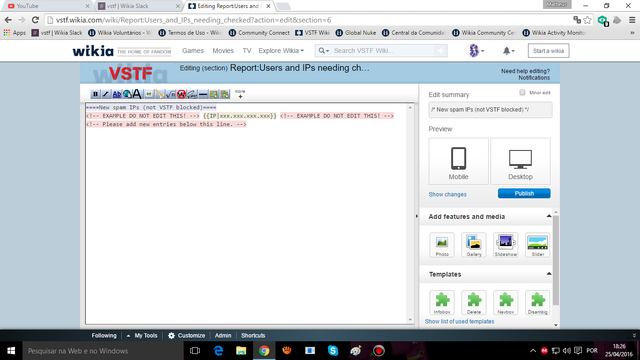640x360 pixels.
Task: Click Show changes link
Action: click(447, 194)
